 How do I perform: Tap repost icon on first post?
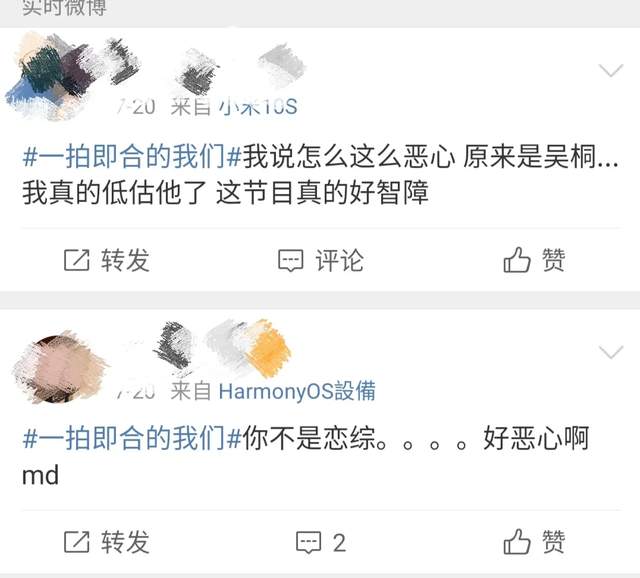point(77,260)
